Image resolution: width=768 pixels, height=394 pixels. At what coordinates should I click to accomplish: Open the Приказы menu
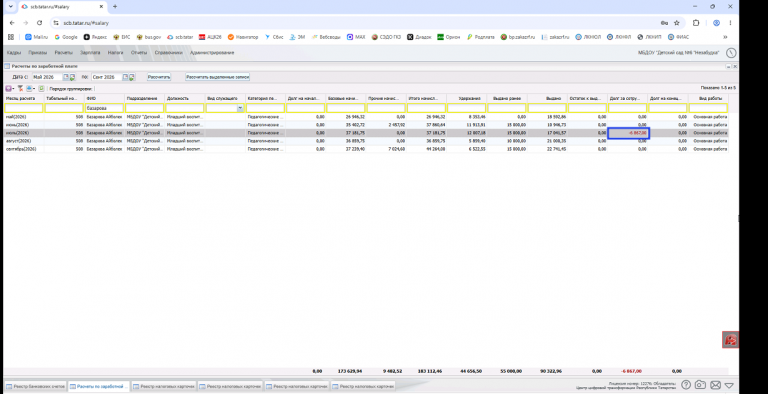coord(38,52)
